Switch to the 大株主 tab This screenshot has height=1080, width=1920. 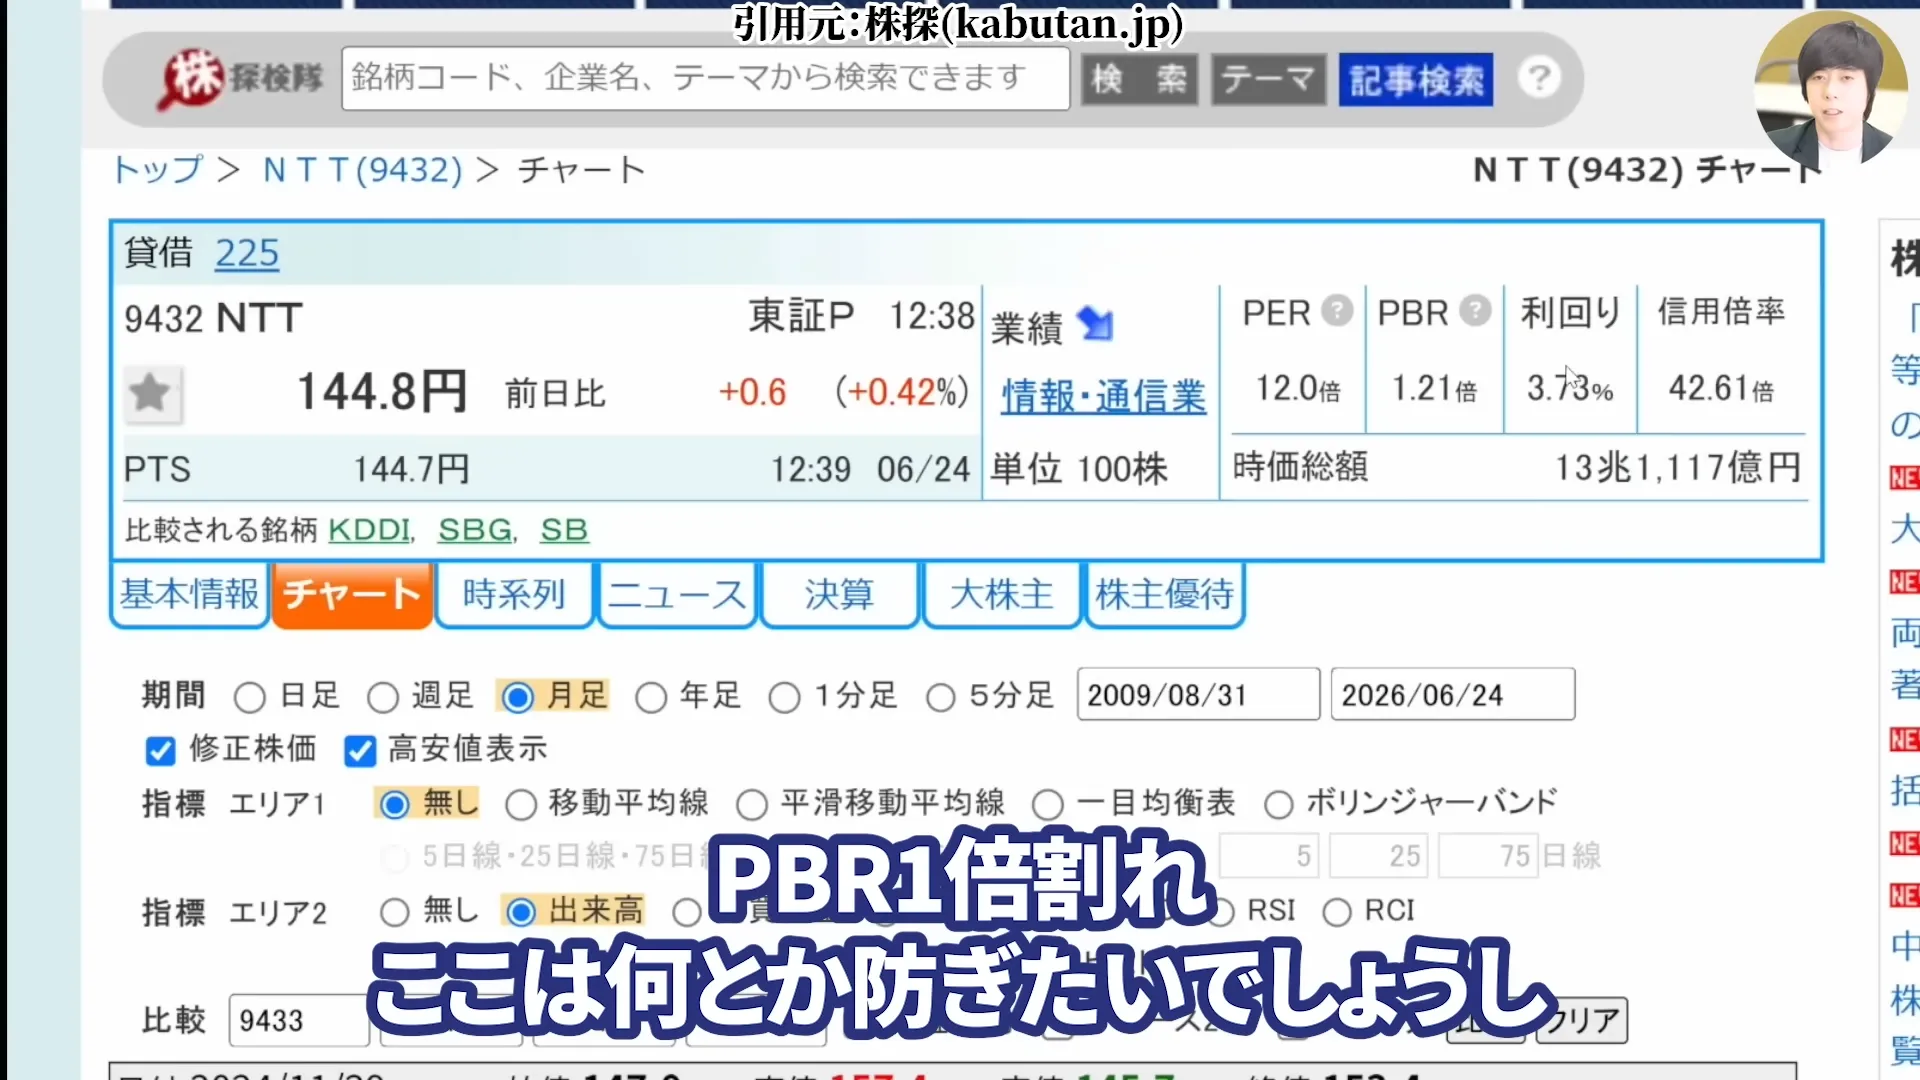1002,595
